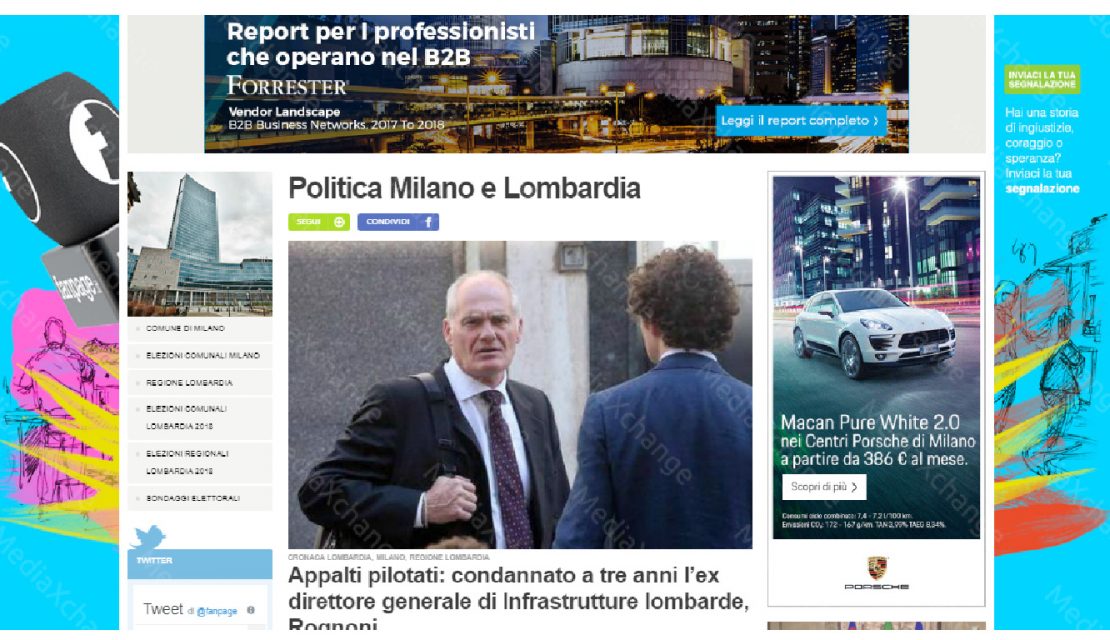Click the segnalazione link in the right sidebar

1042,189
